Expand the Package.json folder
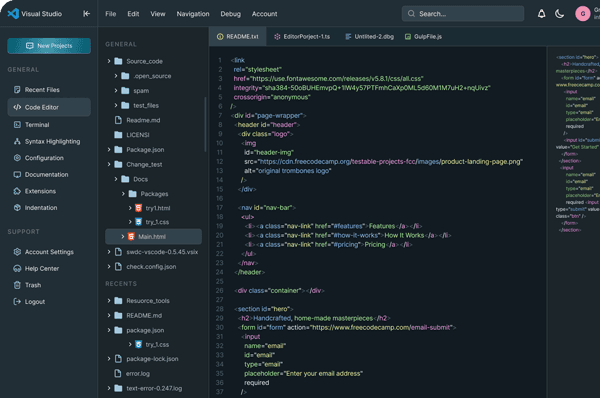 pos(109,150)
